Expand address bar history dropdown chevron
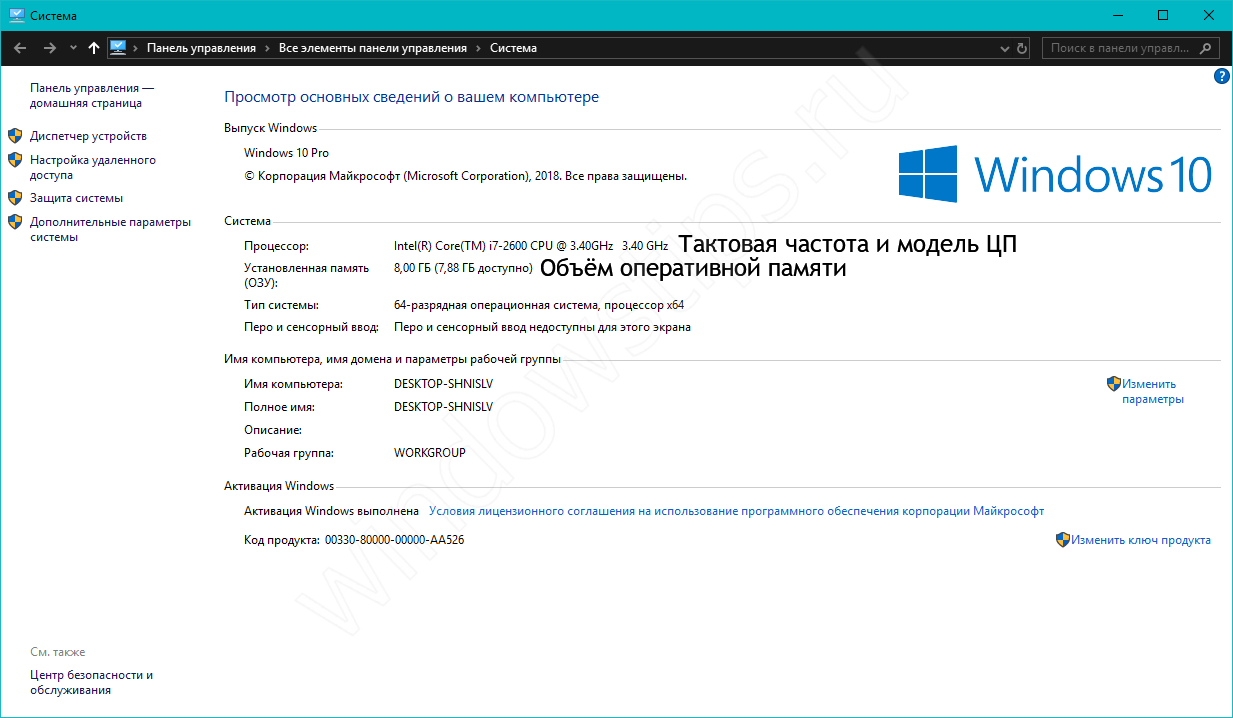This screenshot has height=718, width=1233. (1005, 48)
